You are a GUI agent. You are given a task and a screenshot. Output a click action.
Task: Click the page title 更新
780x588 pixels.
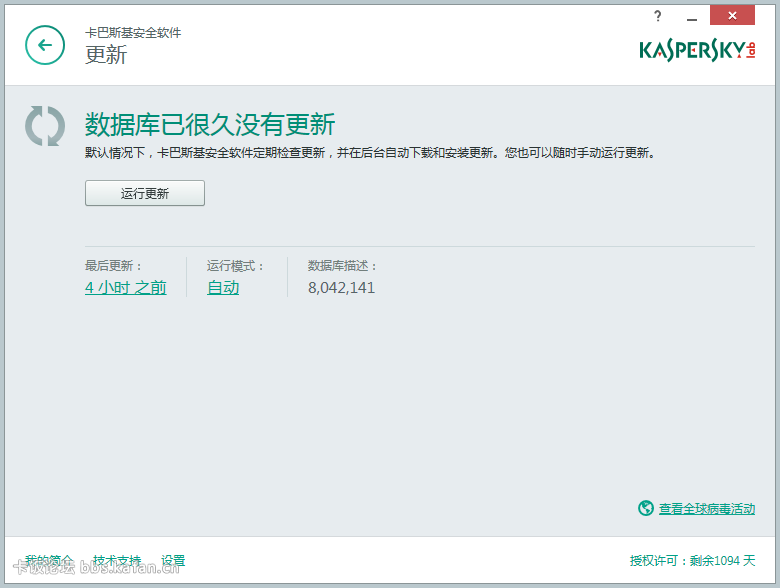pos(106,55)
